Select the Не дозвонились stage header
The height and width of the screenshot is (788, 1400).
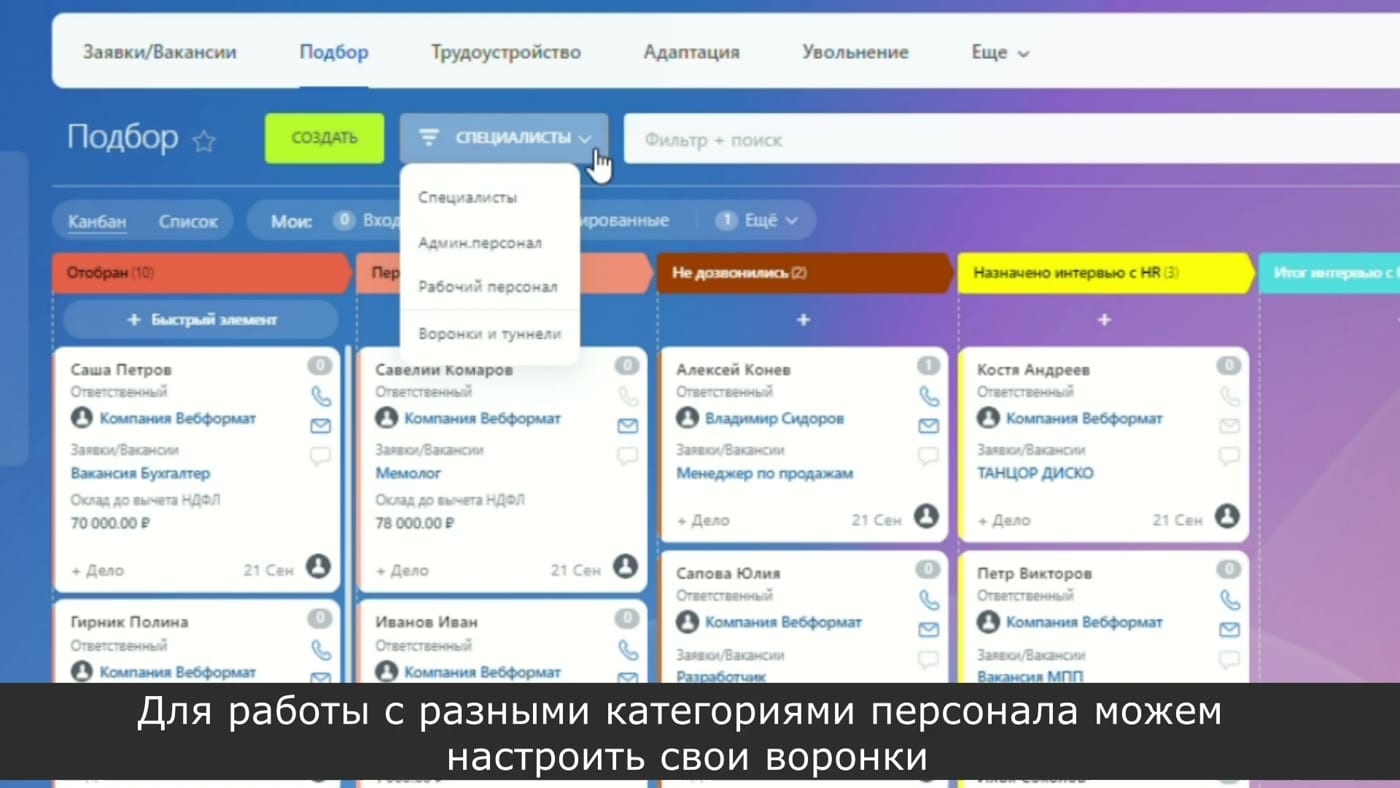pos(805,272)
